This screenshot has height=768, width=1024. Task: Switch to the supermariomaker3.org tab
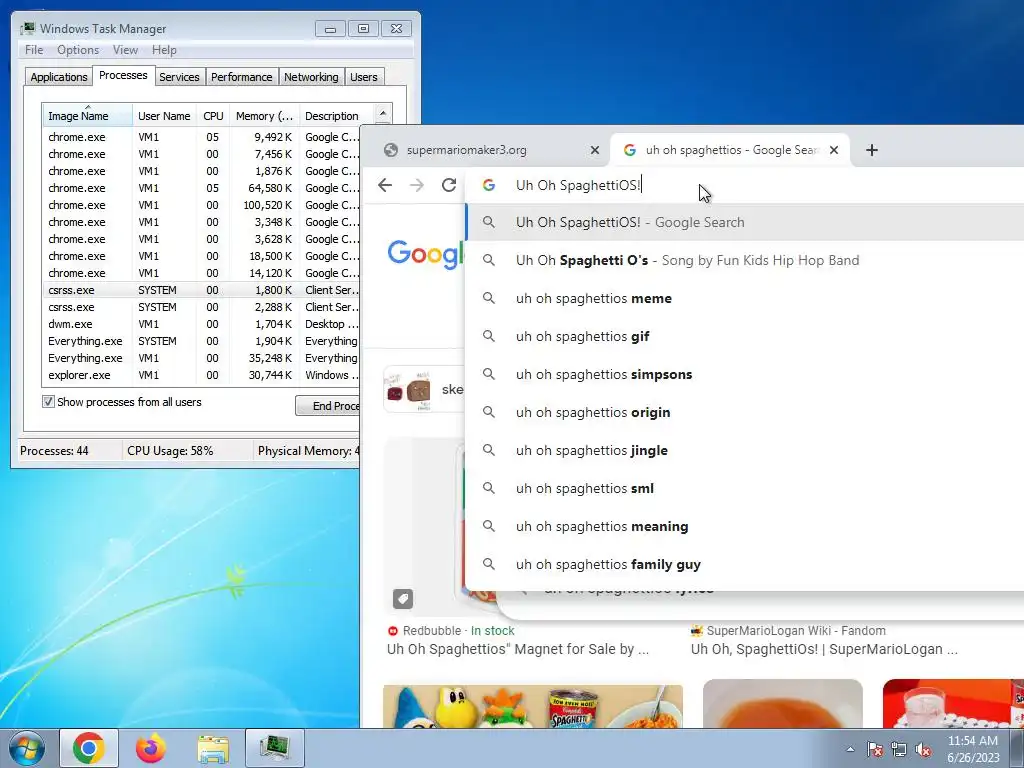coord(490,150)
